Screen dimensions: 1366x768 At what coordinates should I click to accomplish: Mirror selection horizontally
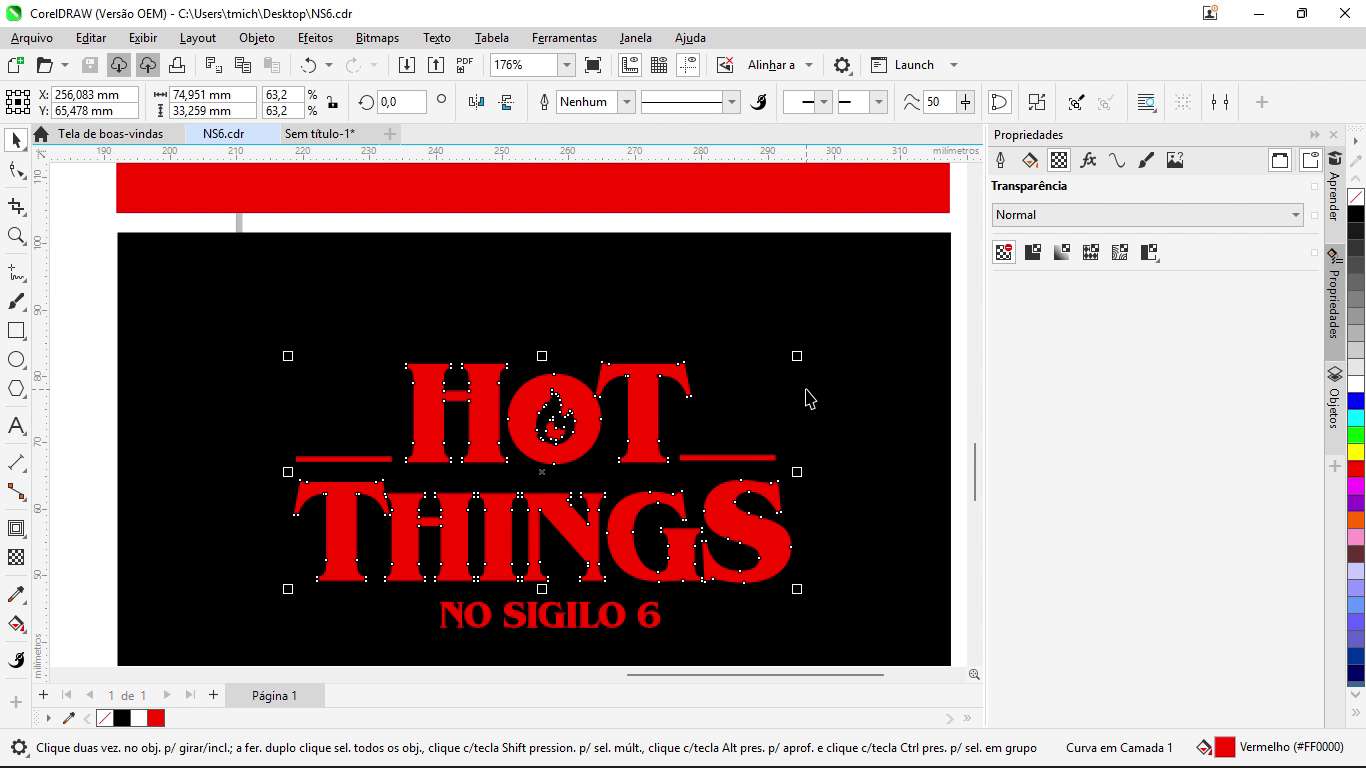click(477, 102)
